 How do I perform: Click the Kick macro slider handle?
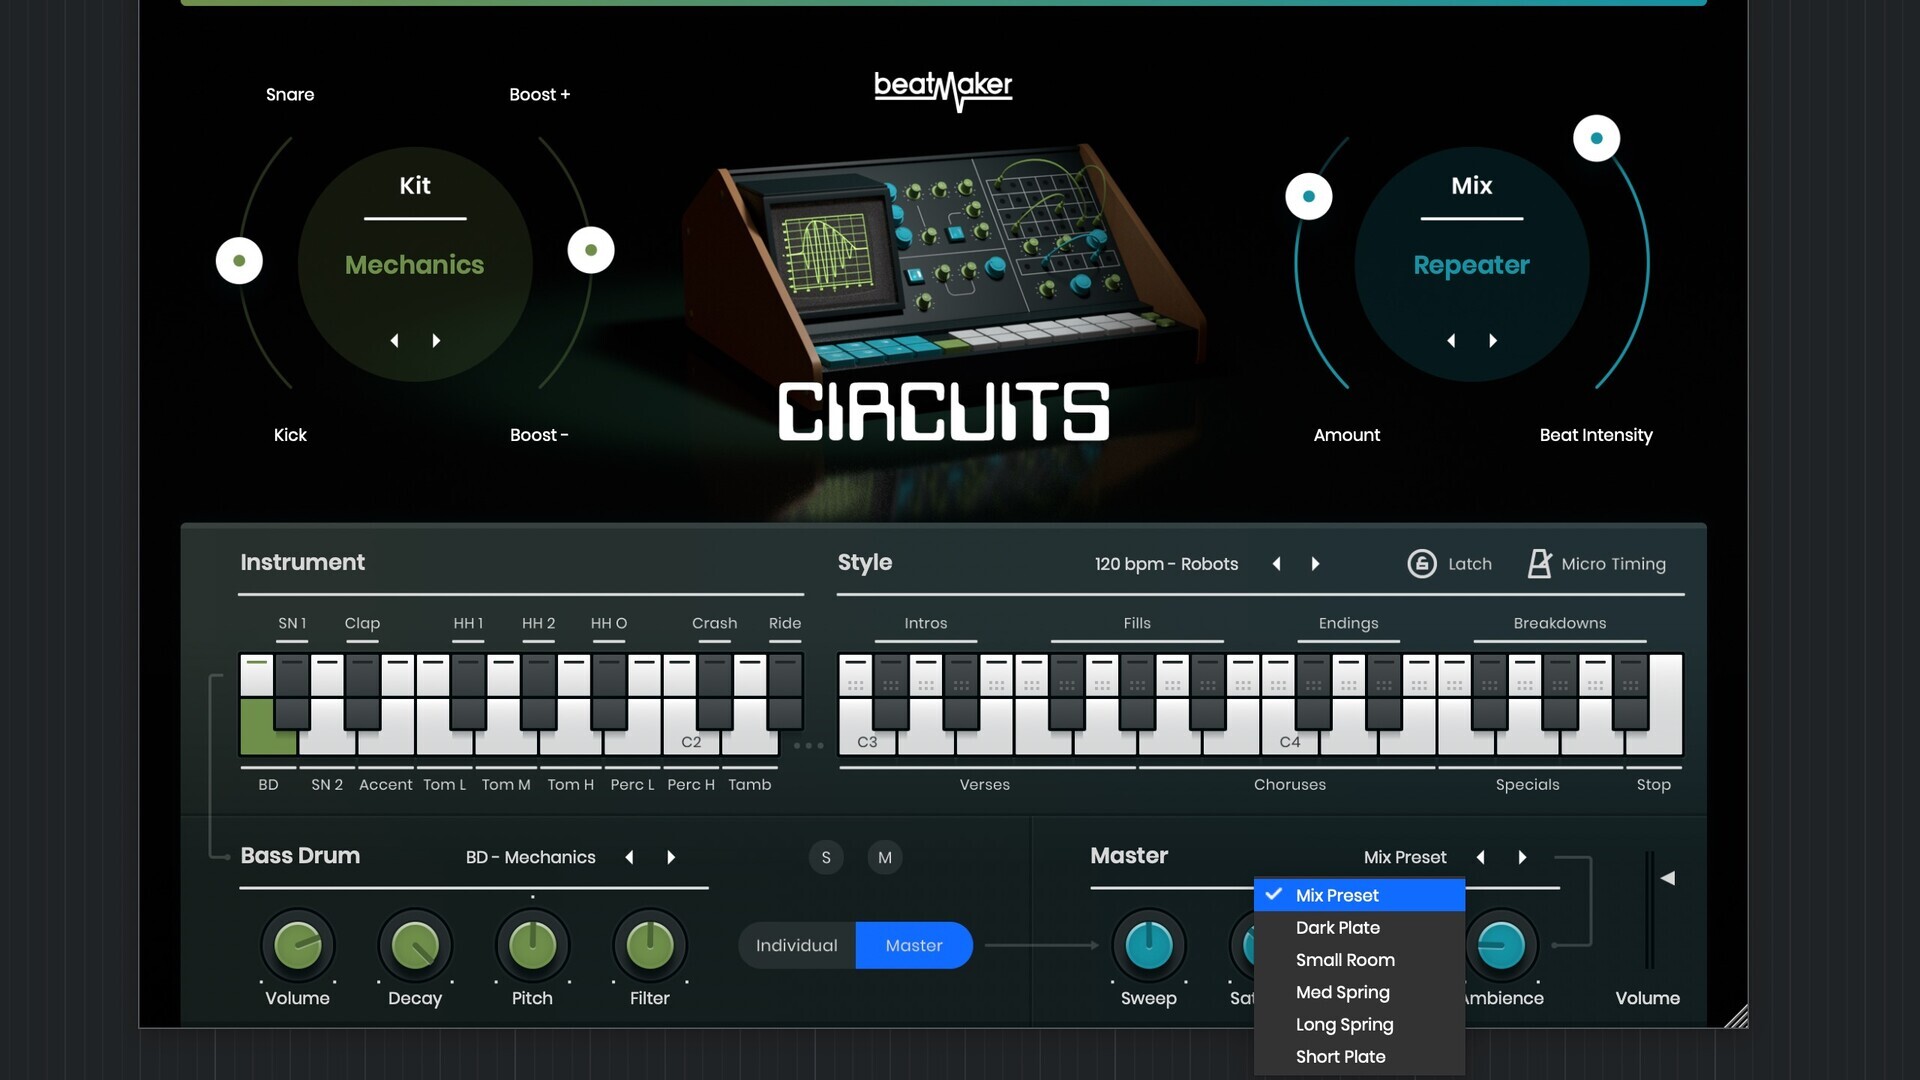tap(239, 261)
